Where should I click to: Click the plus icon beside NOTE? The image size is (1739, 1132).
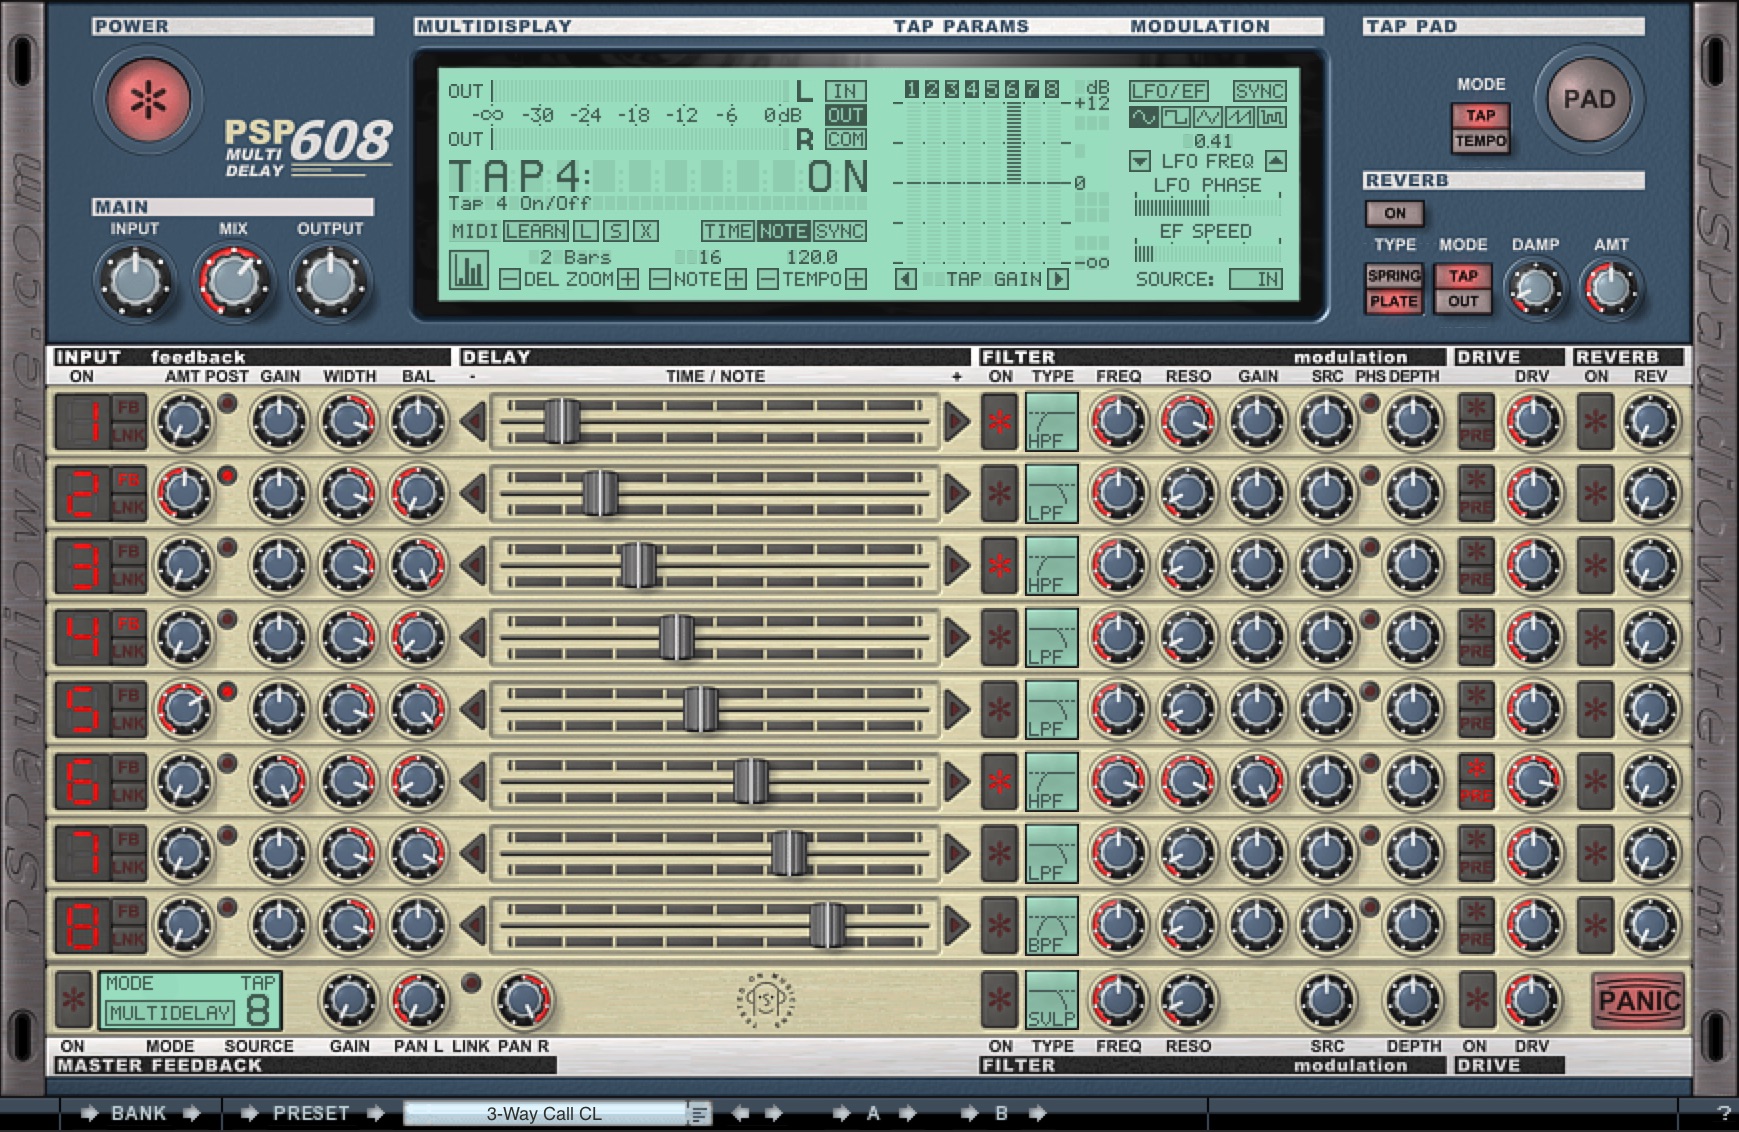click(736, 280)
